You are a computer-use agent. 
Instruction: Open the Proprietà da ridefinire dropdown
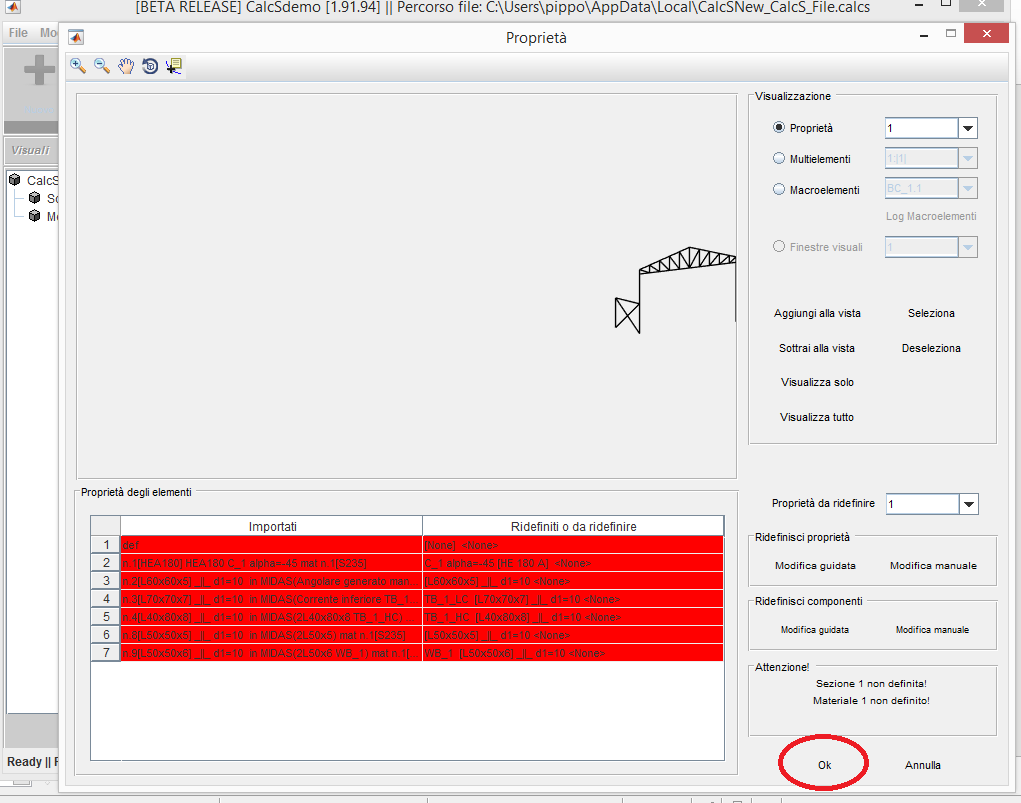(968, 504)
